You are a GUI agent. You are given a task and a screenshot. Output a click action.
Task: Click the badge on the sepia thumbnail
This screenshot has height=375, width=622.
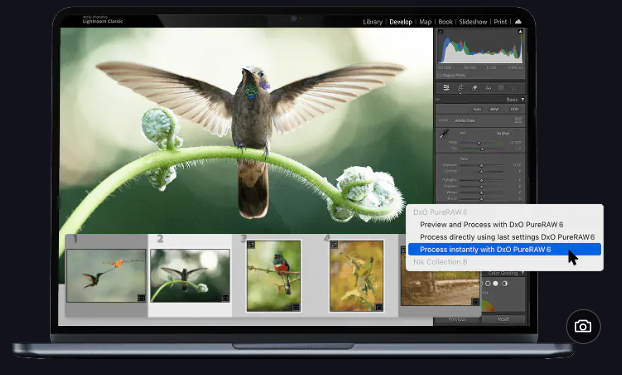click(476, 302)
